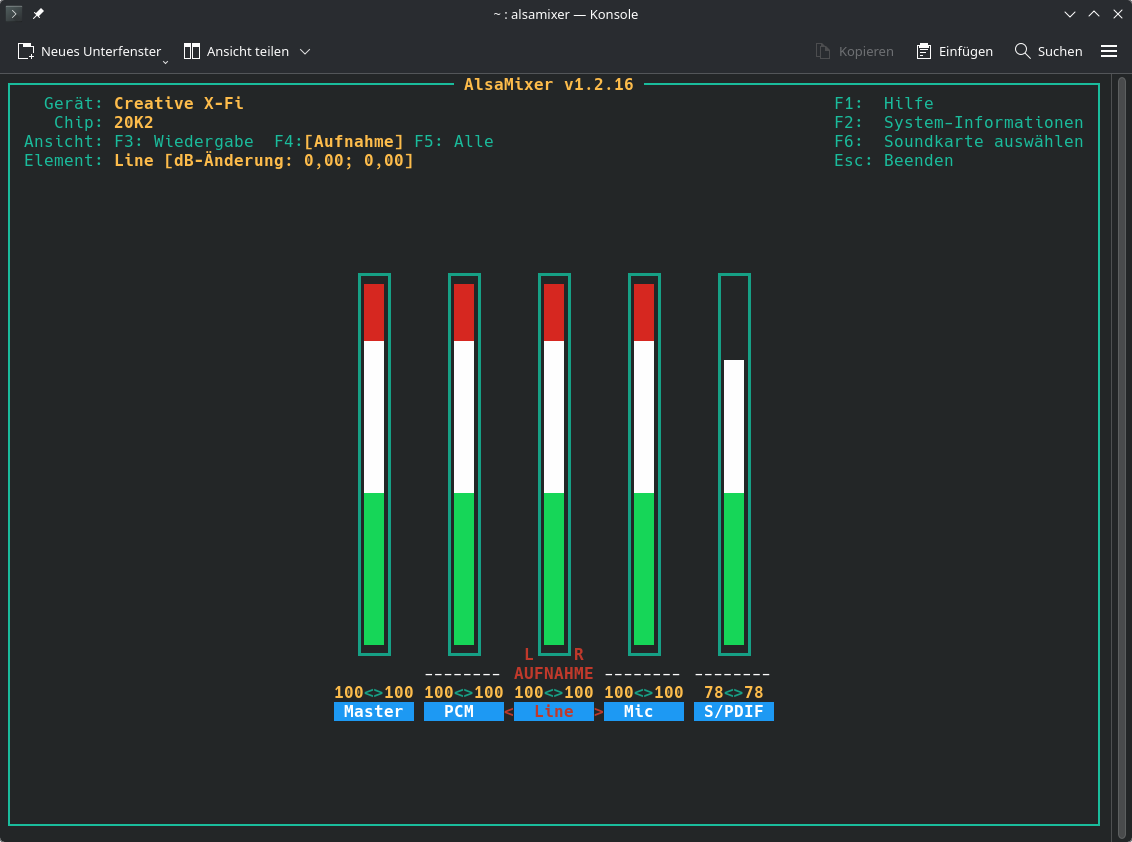Viewport: 1132px width, 842px height.
Task: Expand the Ansicht teilen dropdown chevron
Action: (x=305, y=51)
